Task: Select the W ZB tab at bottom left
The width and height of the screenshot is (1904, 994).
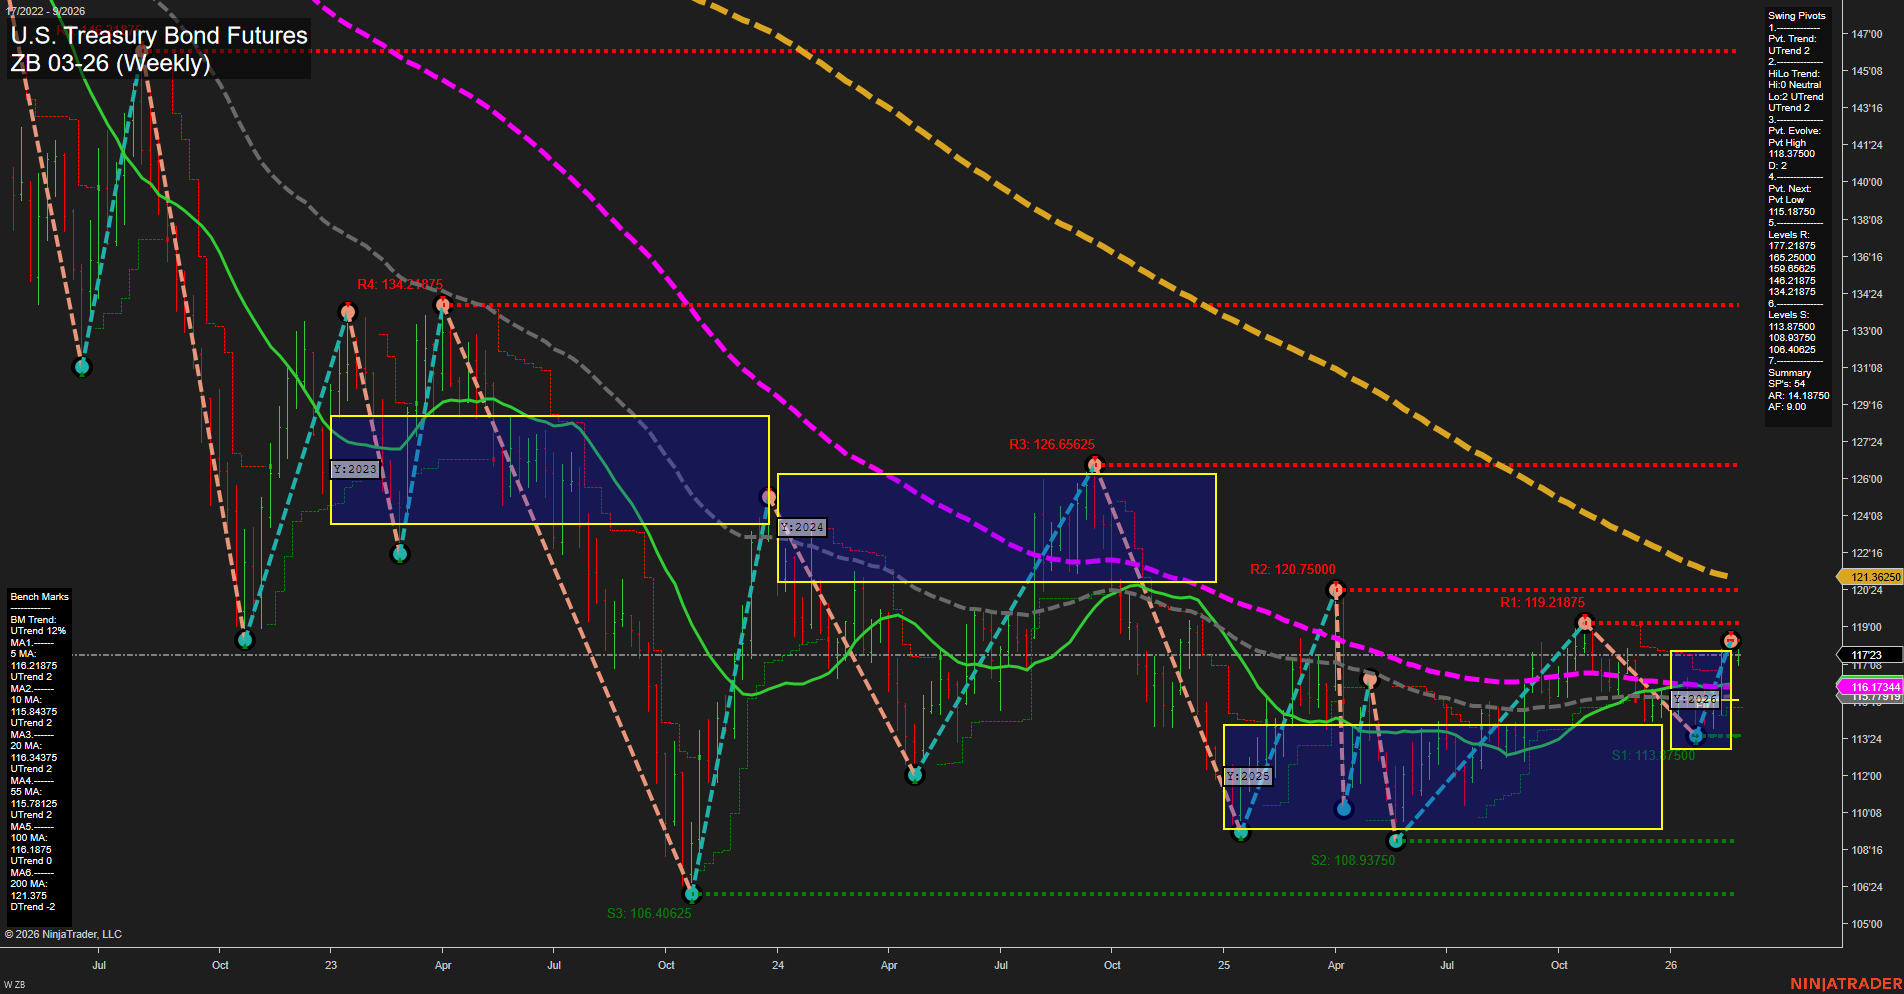Action: point(16,984)
